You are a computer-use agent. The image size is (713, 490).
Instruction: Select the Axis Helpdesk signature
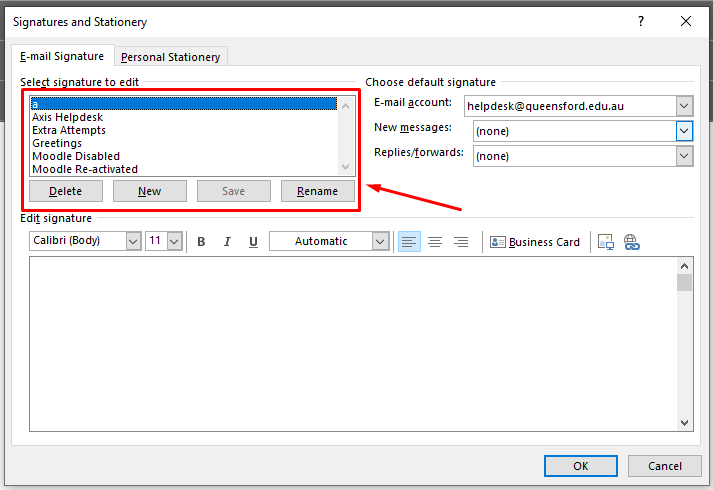(x=184, y=117)
